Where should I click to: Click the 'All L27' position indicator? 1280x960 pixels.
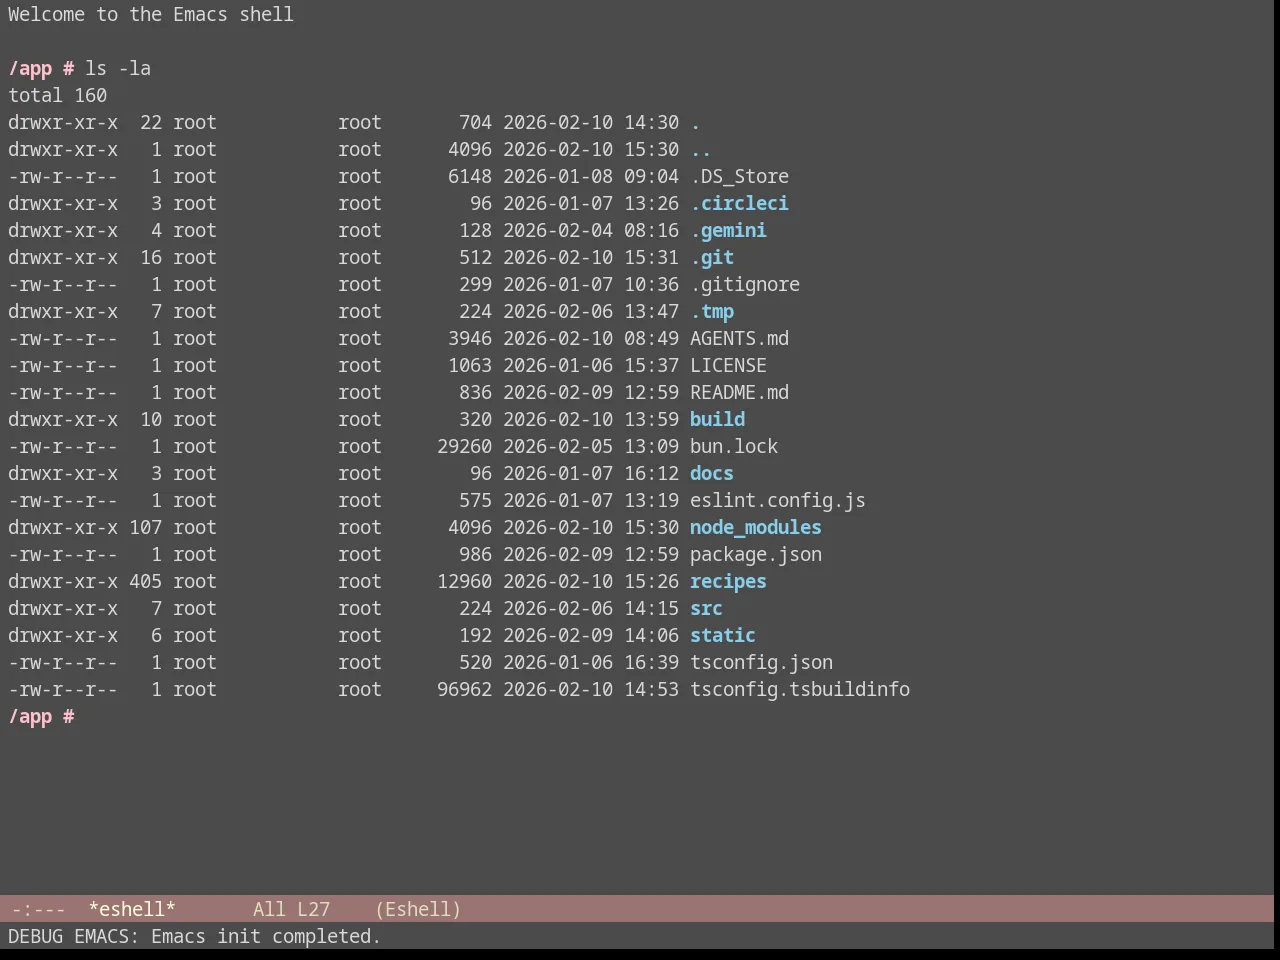[x=291, y=909]
